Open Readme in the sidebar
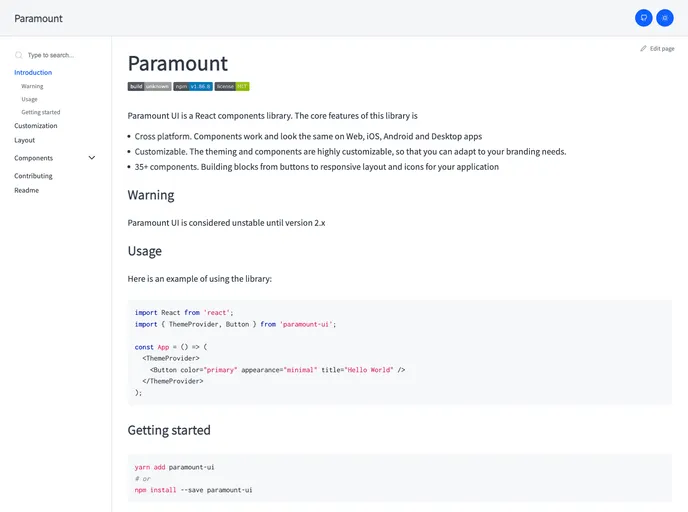This screenshot has width=688, height=512. pyautogui.click(x=26, y=190)
